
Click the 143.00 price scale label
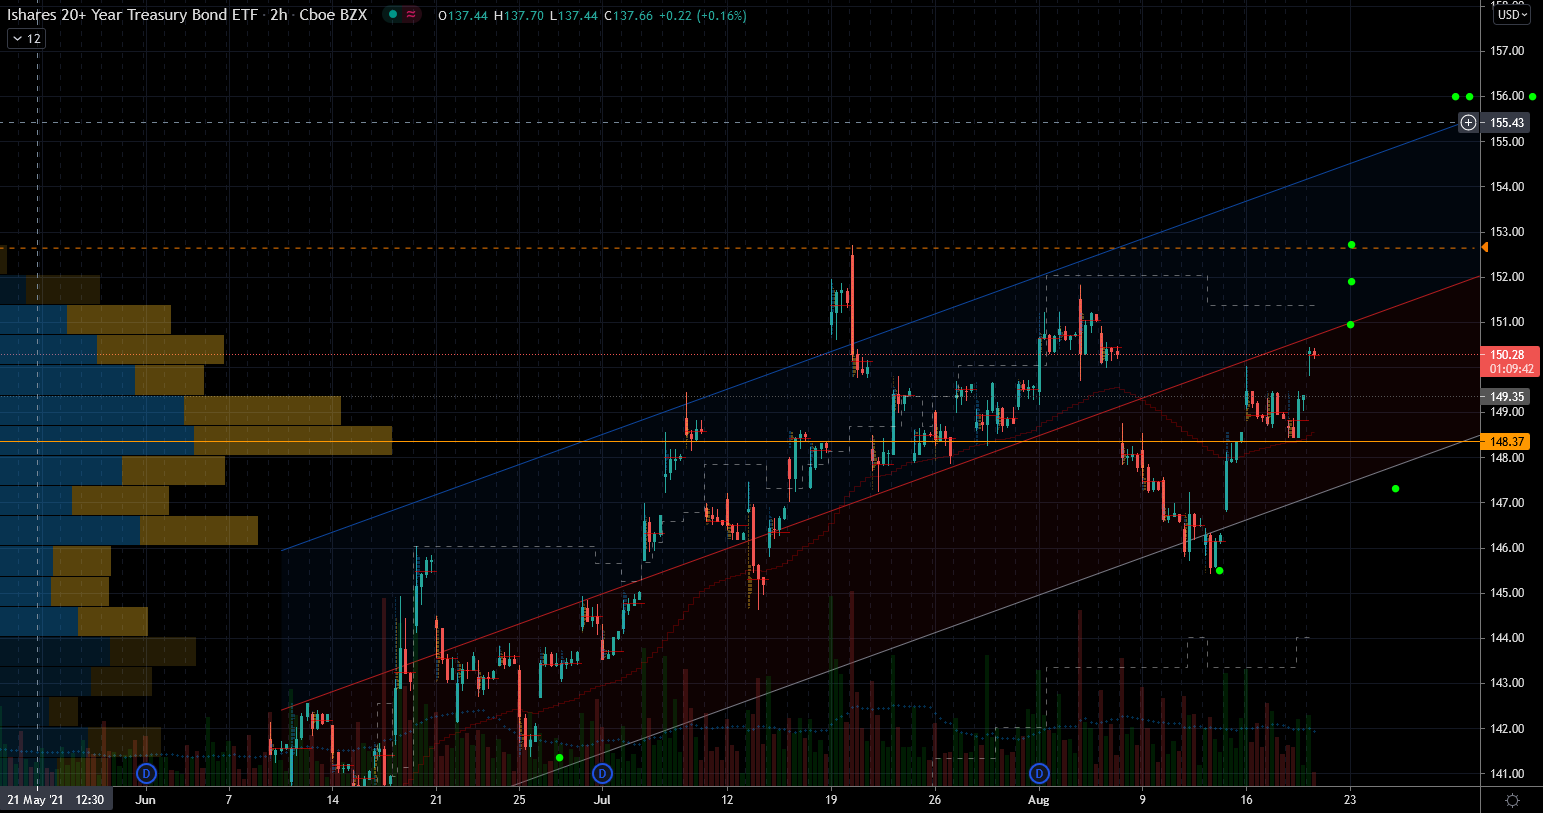pyautogui.click(x=1507, y=683)
